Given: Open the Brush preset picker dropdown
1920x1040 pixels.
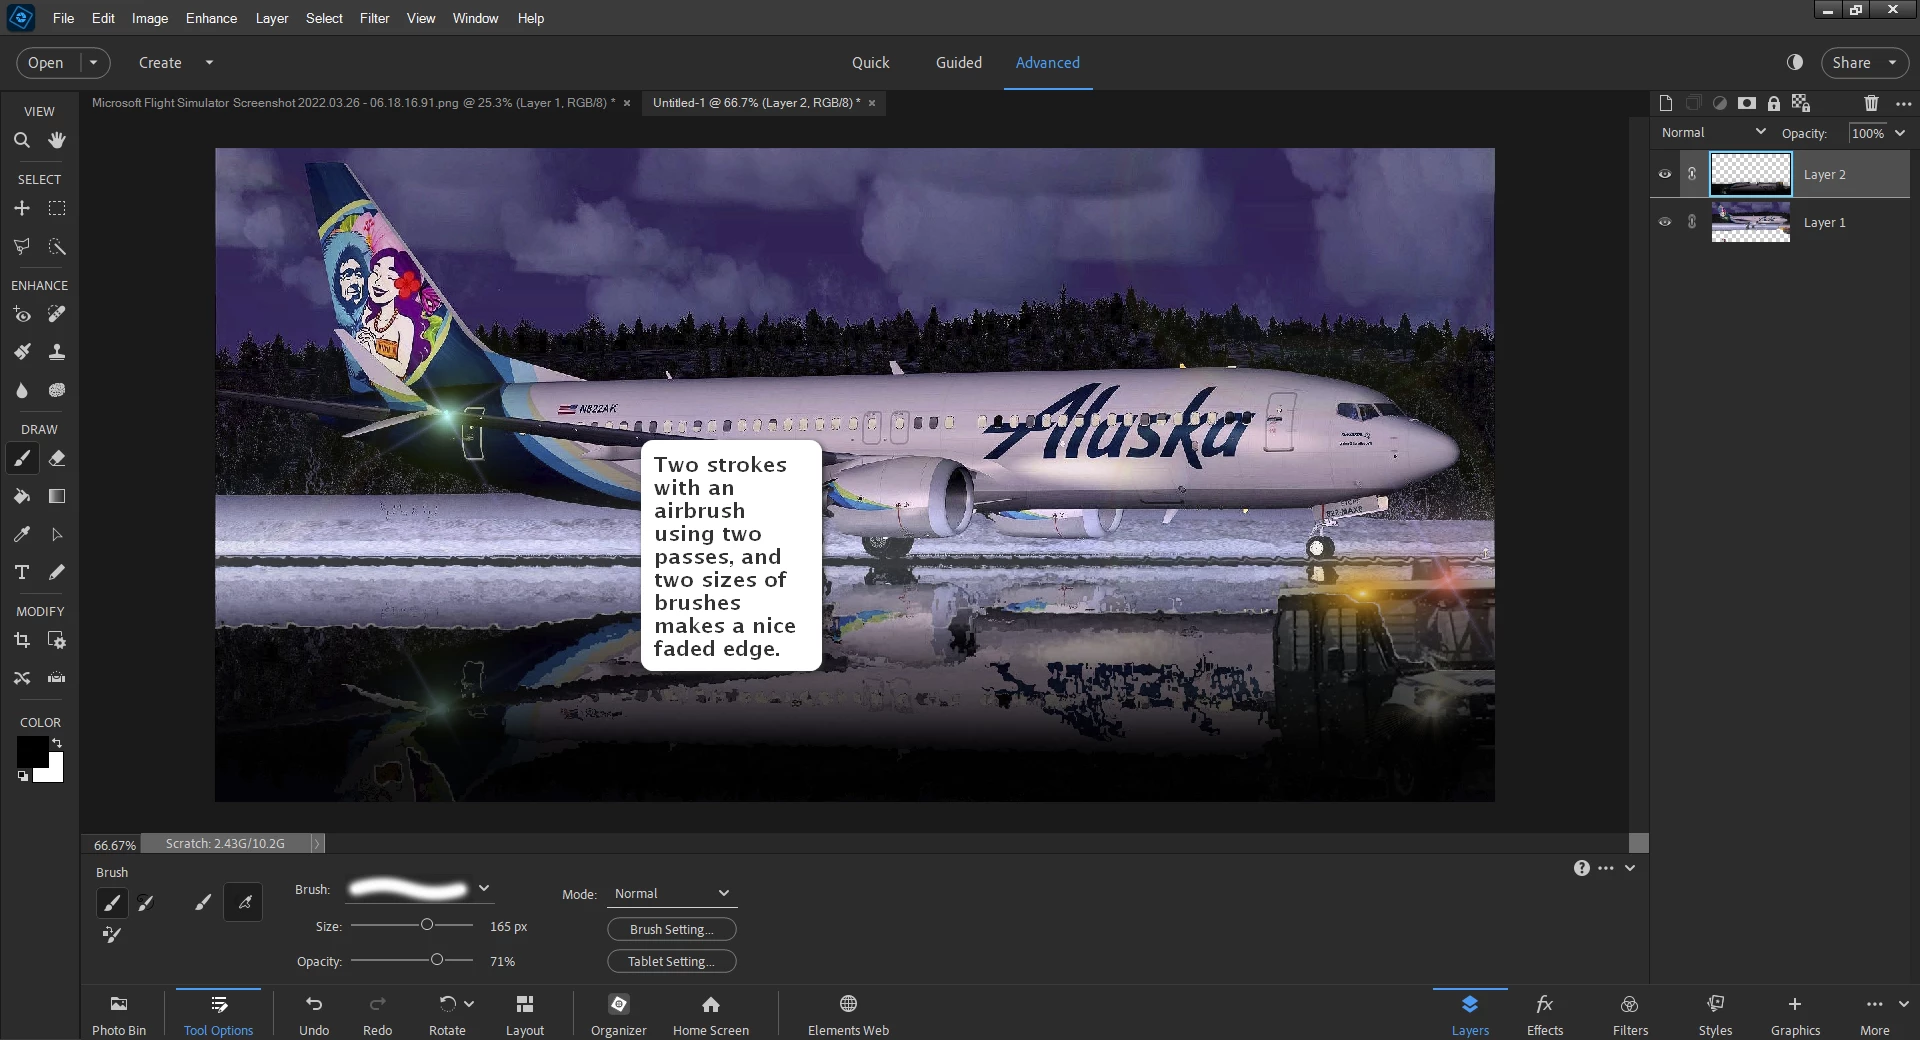Looking at the screenshot, I should [484, 888].
